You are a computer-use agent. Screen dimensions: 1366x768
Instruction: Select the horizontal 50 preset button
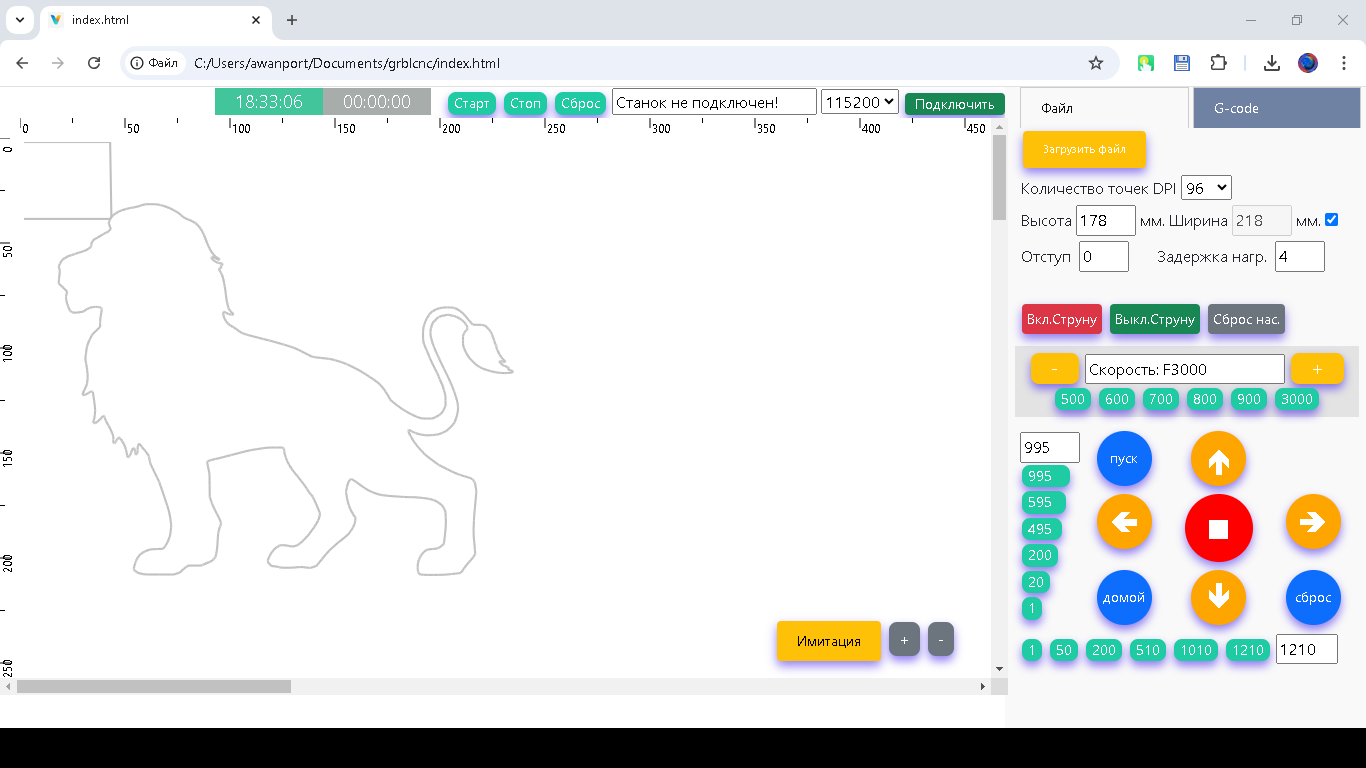pos(1064,650)
